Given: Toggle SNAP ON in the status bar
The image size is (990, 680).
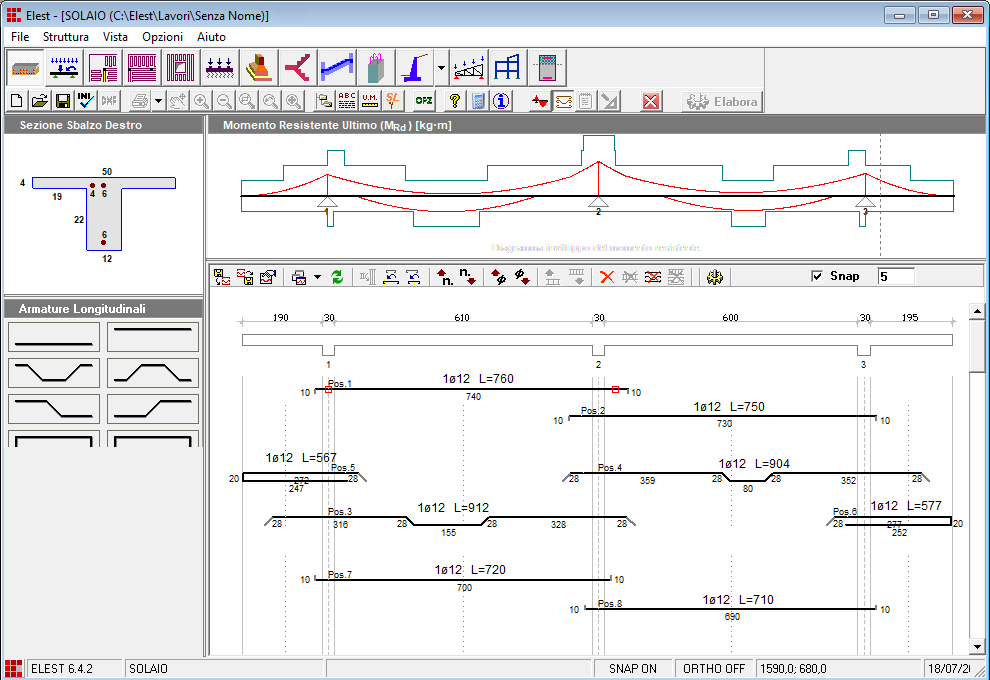Looking at the screenshot, I should [x=633, y=668].
